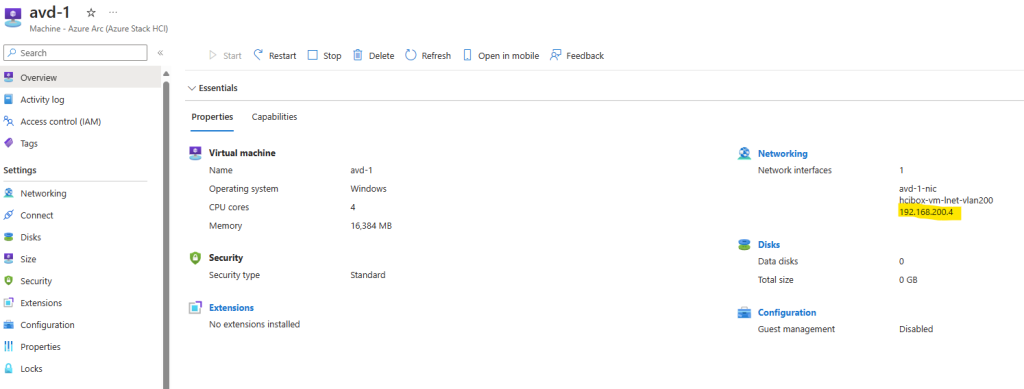Click the Extensions heading icon in main pane
The image size is (1024, 389).
195,307
